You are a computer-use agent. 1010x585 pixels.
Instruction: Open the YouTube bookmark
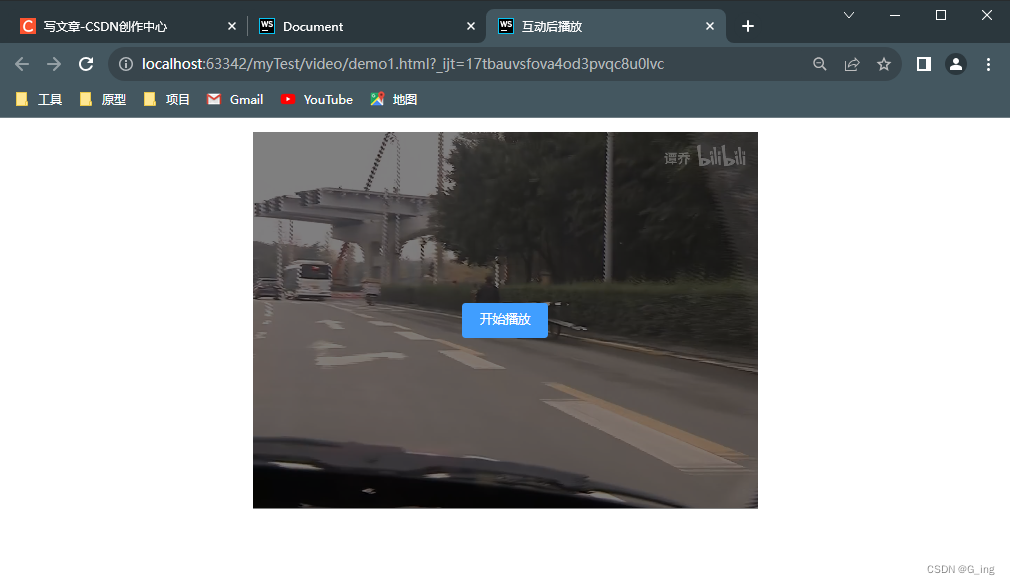317,99
